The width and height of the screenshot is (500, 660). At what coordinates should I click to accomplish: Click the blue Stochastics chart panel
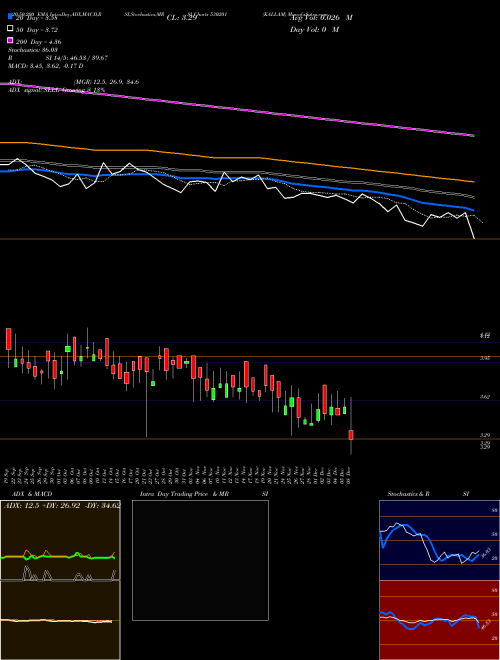(439, 540)
